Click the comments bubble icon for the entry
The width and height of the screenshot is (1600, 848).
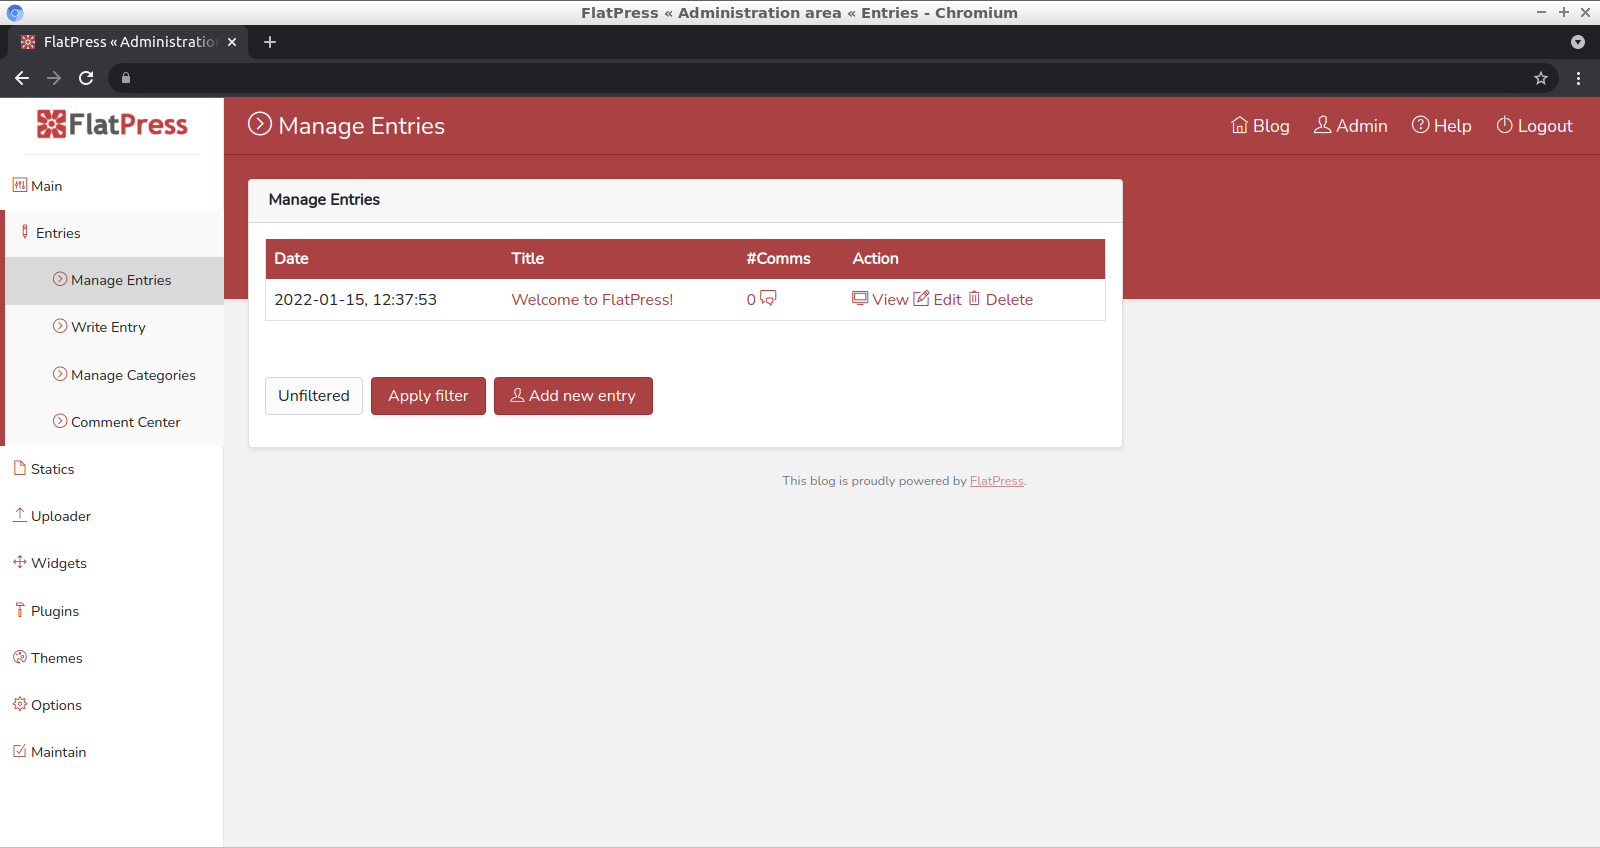pyautogui.click(x=768, y=298)
